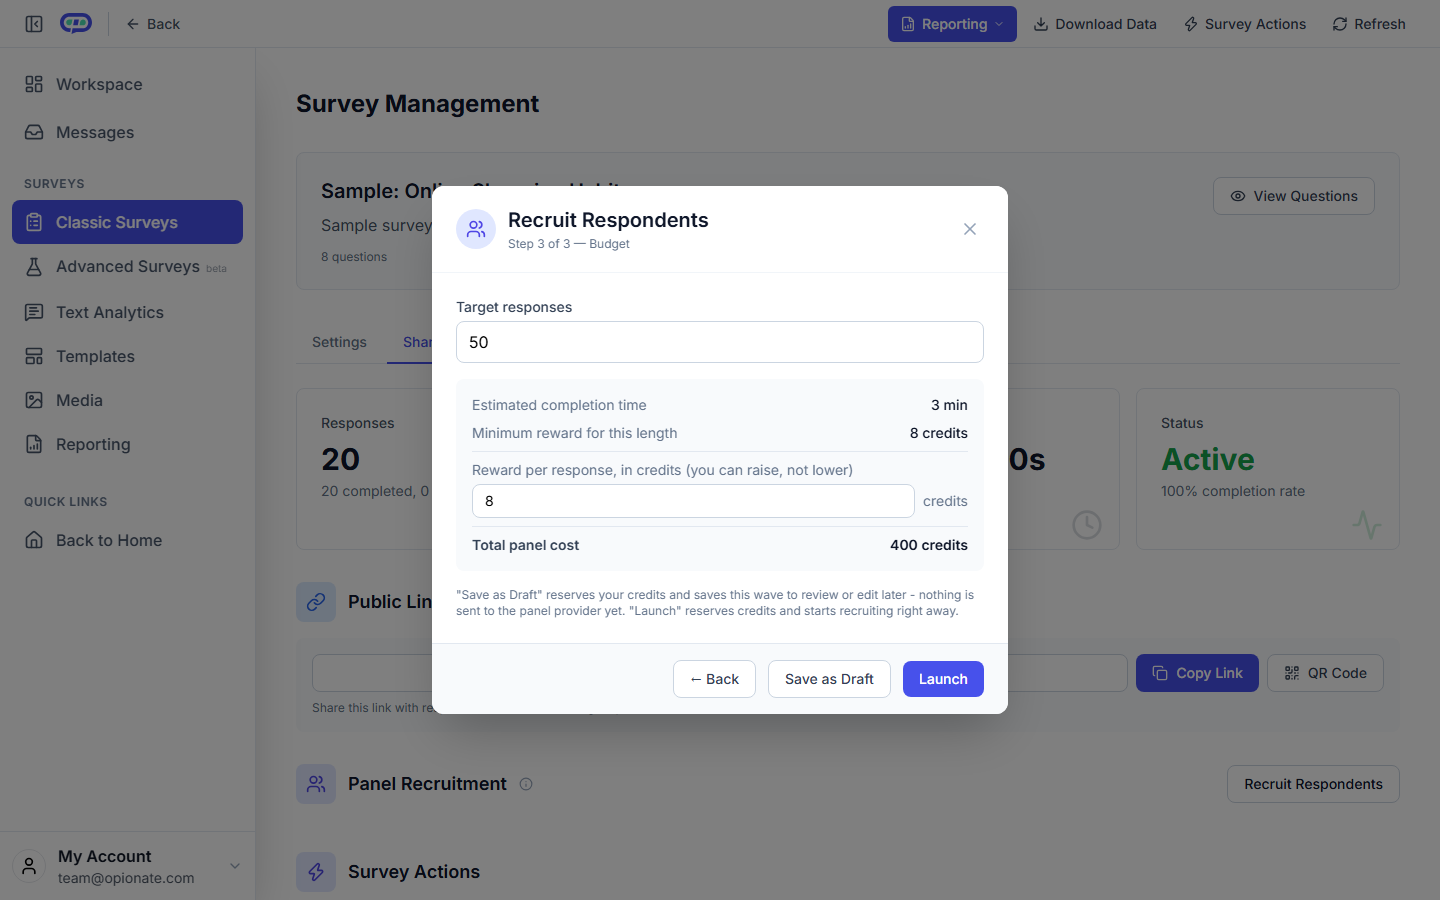Click Back to Home quick link
Image resolution: width=1440 pixels, height=900 pixels.
coord(128,540)
